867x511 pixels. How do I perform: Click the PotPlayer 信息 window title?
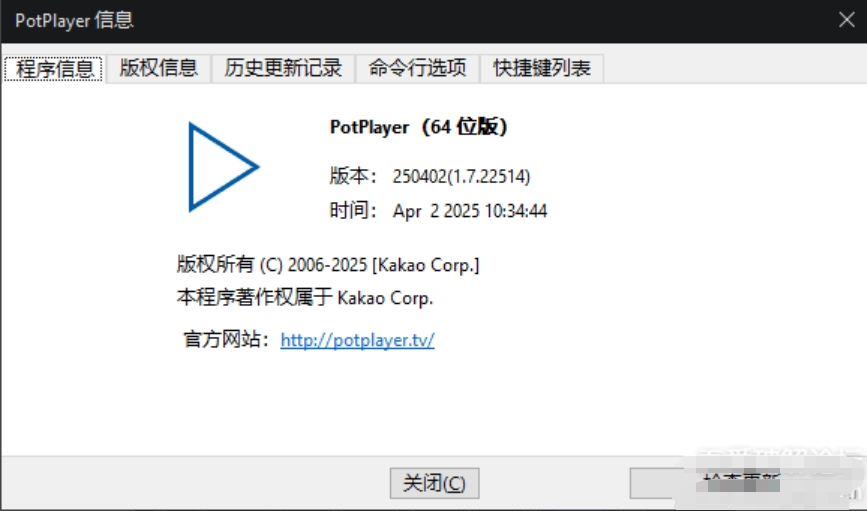(74, 20)
